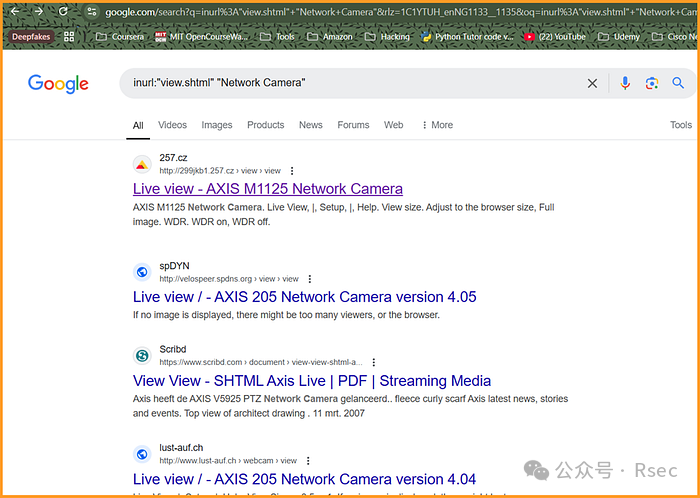Reload the page with refresh icon
Viewport: 700px width, 498px height.
tap(63, 12)
